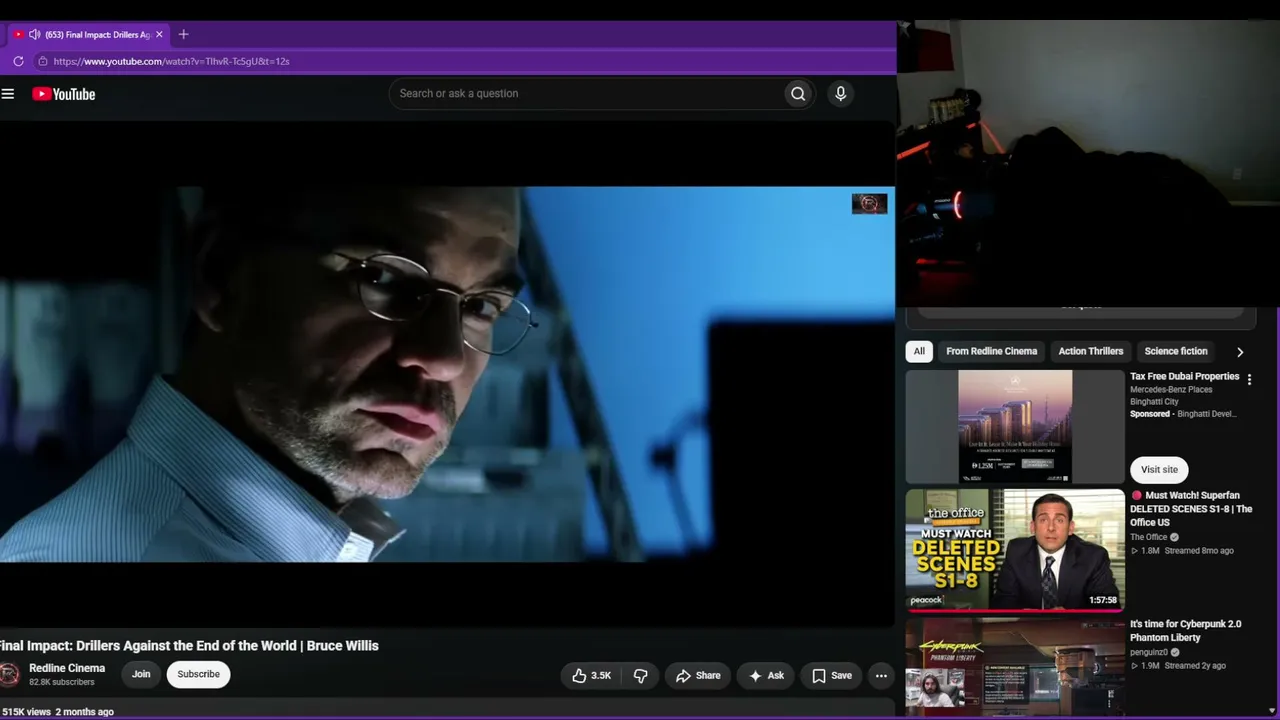Open Redline Cinema channel name link
The image size is (1280, 720).
tap(67, 668)
